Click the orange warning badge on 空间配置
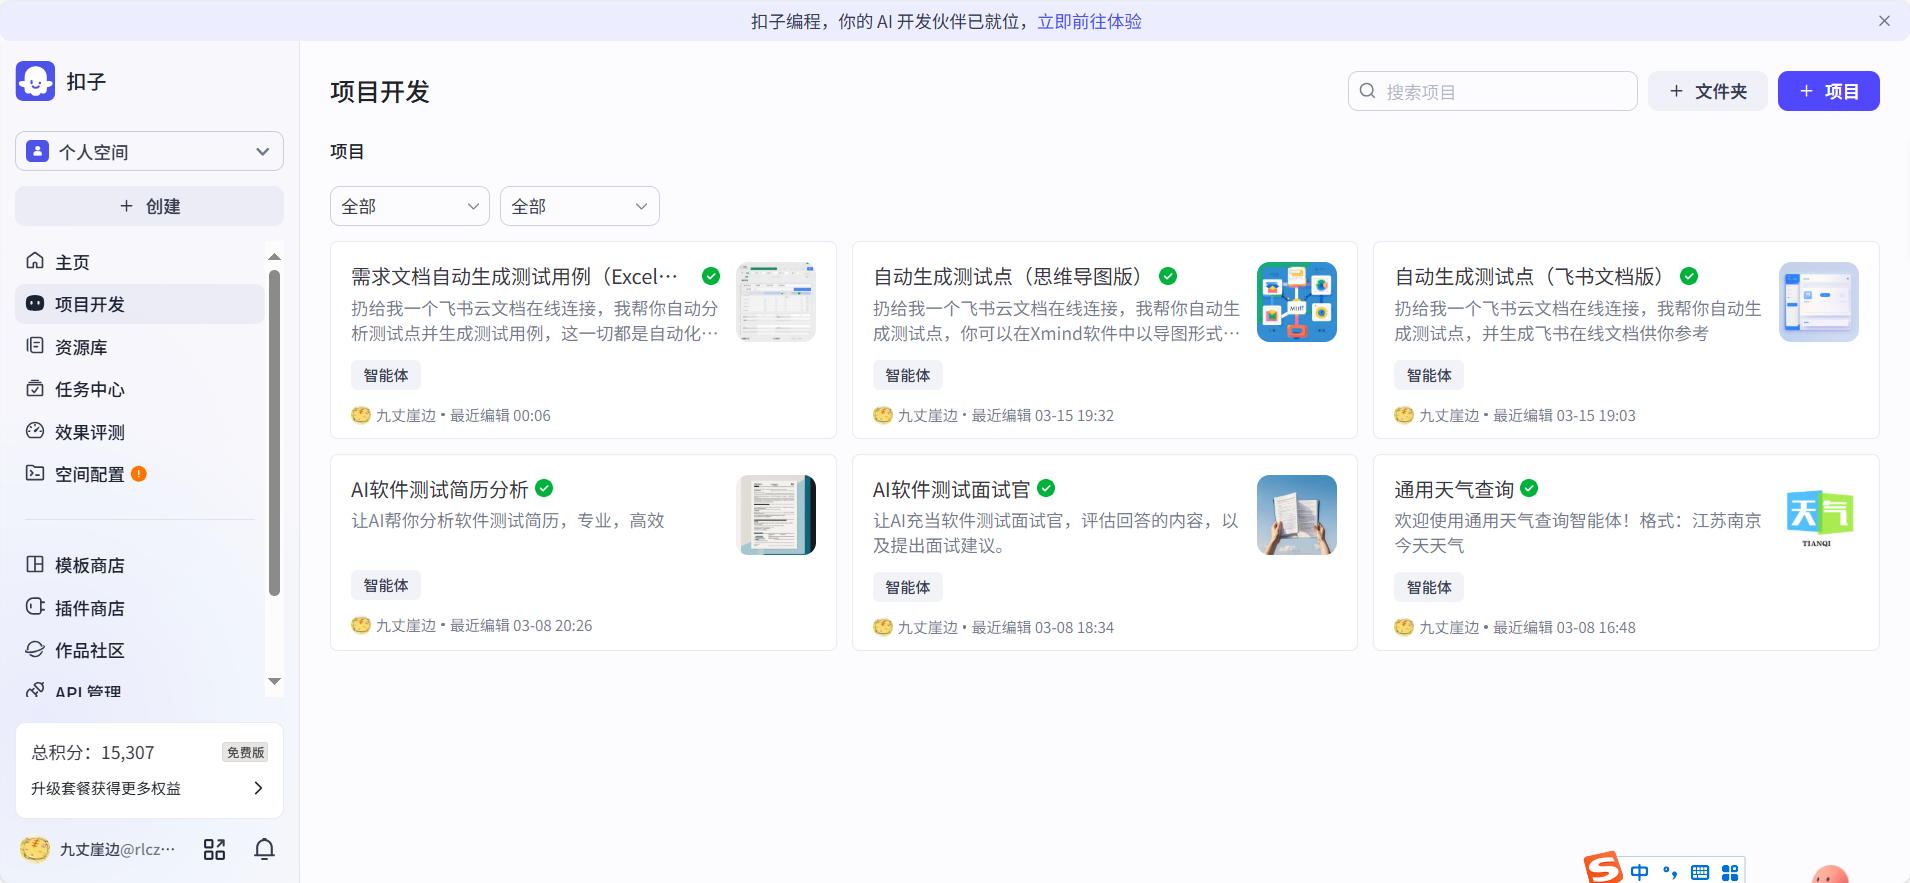 click(x=139, y=474)
